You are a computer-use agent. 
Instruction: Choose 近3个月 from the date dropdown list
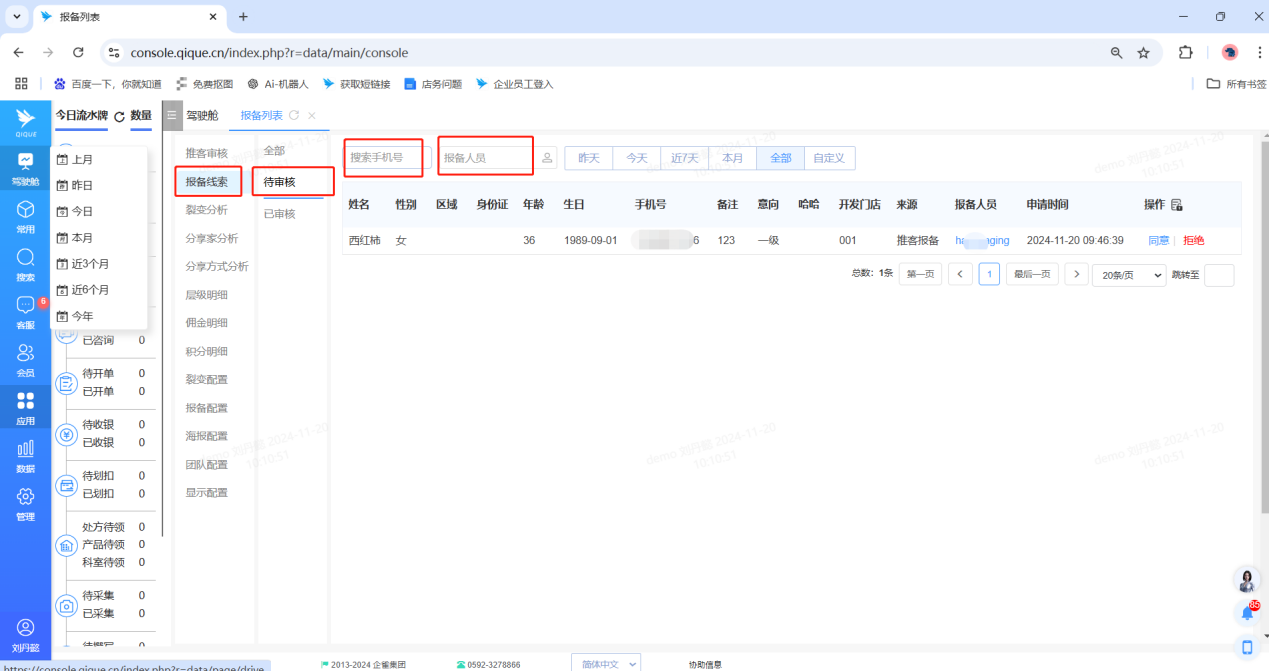[89, 264]
